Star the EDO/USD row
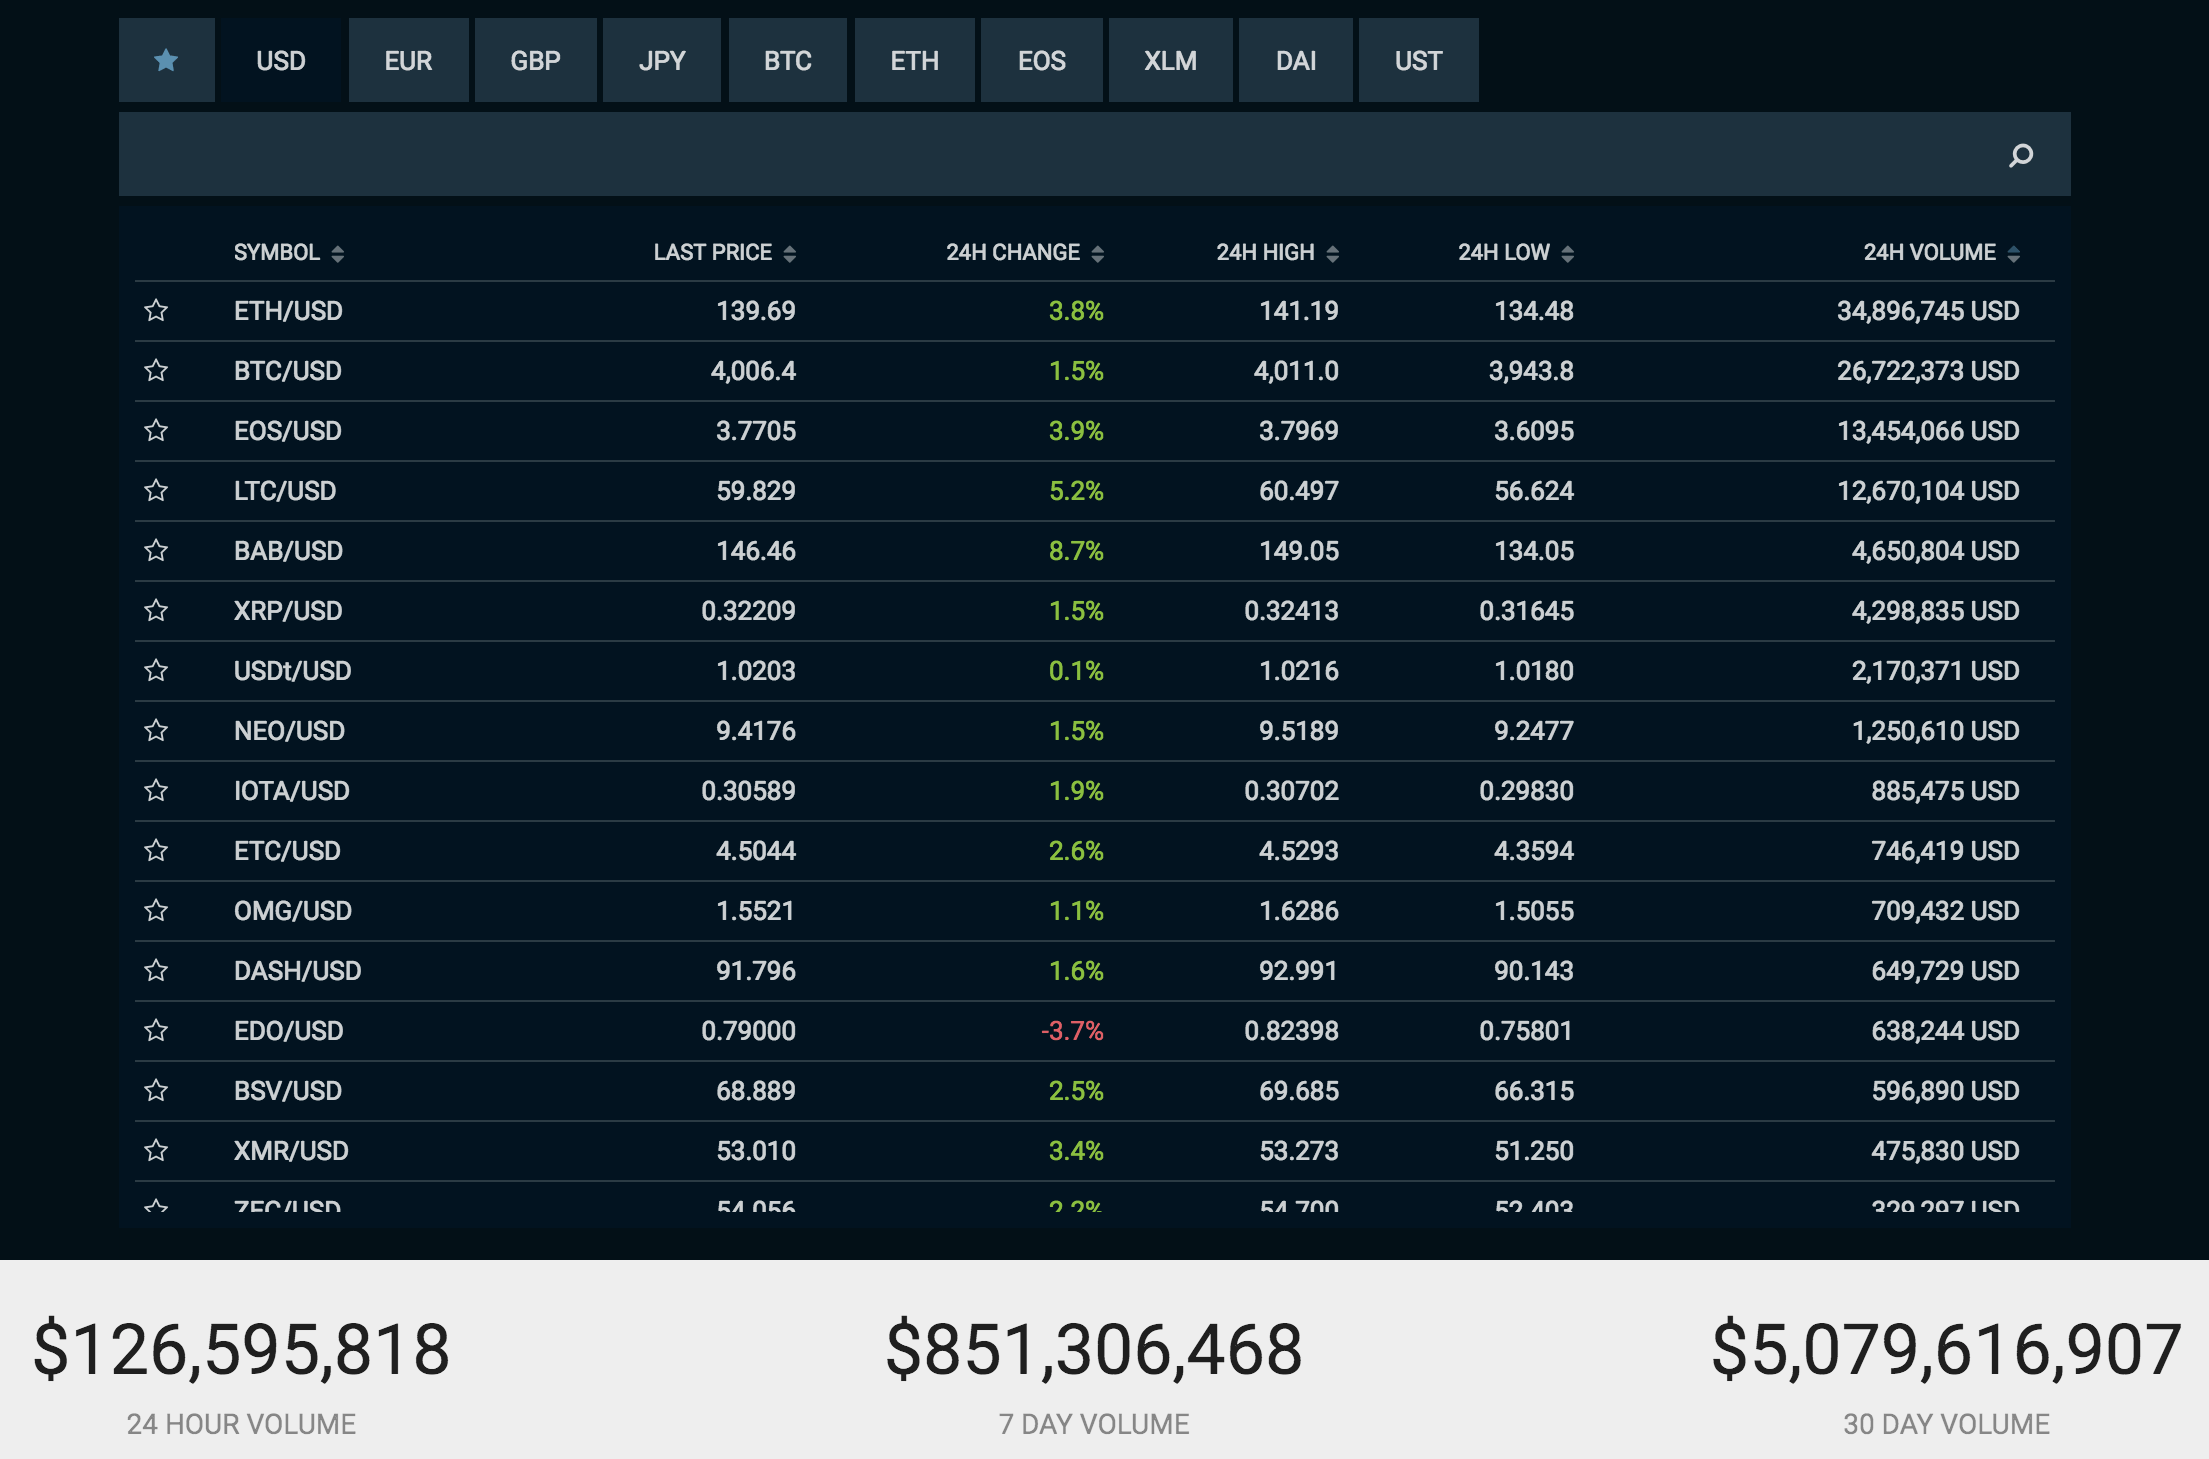 click(x=156, y=1031)
